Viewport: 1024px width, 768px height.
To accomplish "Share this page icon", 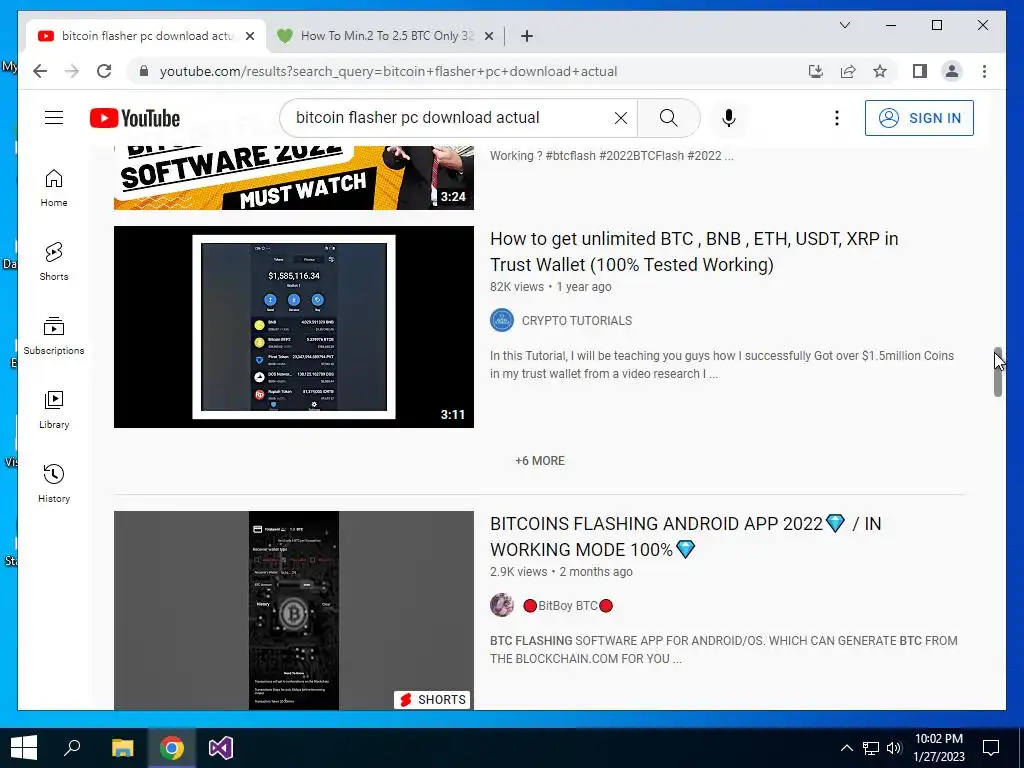I will pos(848,71).
